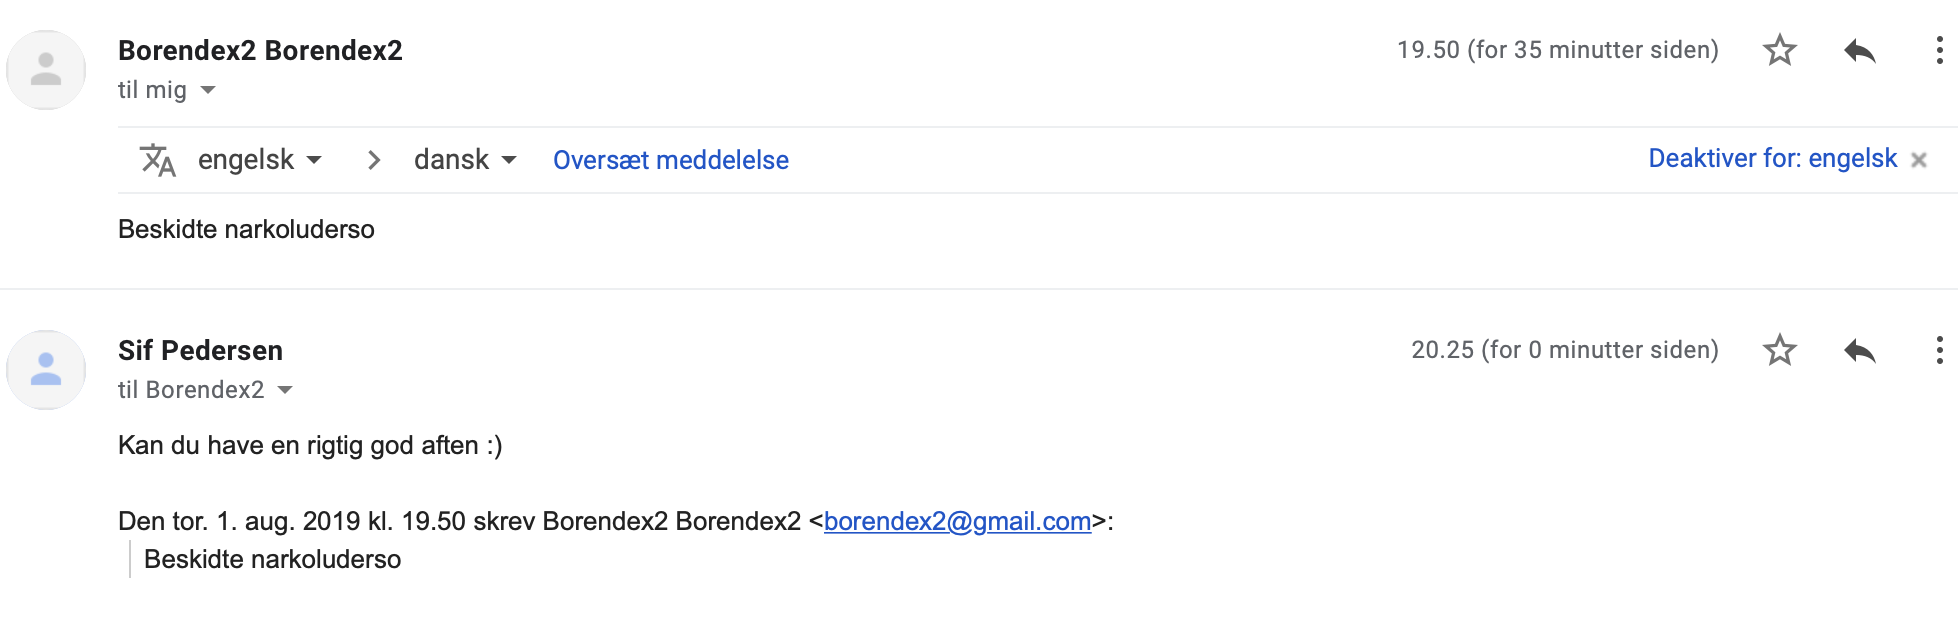
Task: Open more options for Borendex2 message
Action: tap(1939, 50)
